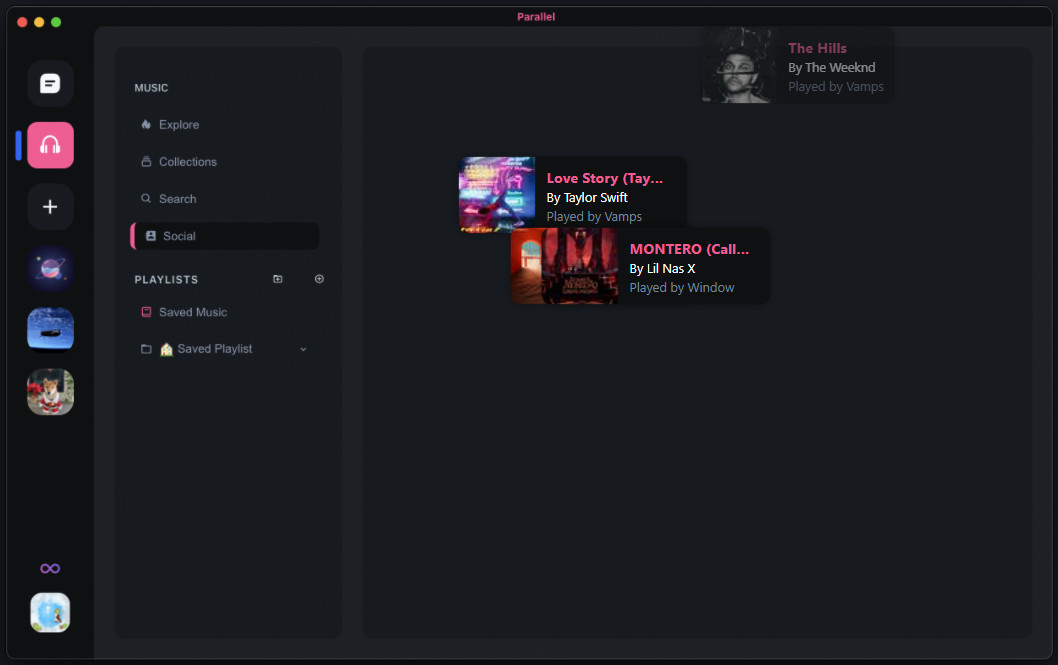Click 'By The Weeknd' artist text
Viewport: 1058px width, 665px height.
point(831,67)
